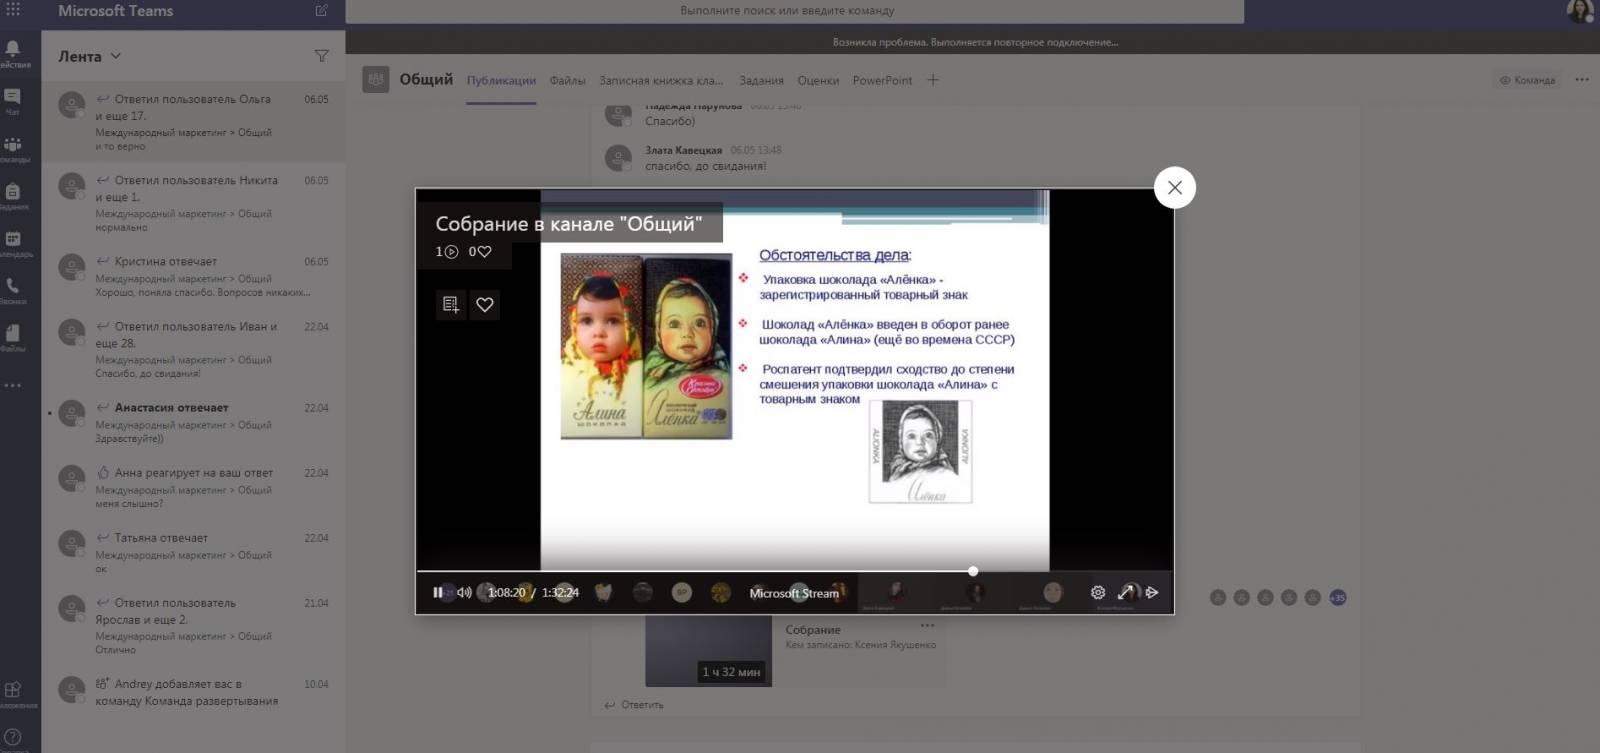Click the Команда button

[1527, 80]
